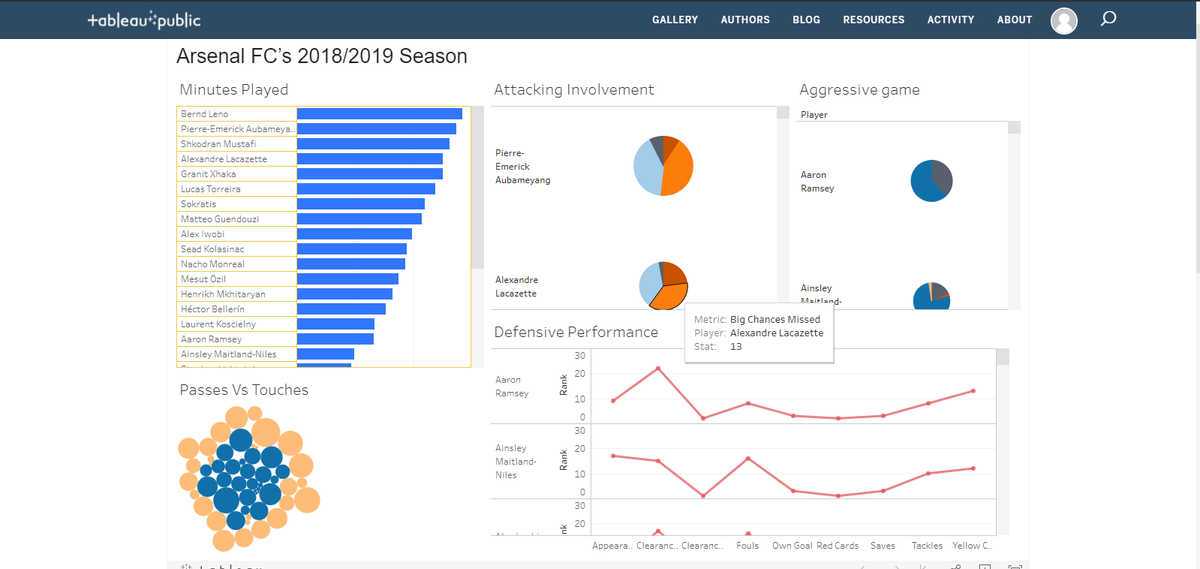Select Alexandre Lacazette in Minutes Played
1200x569 pixels.
237,159
